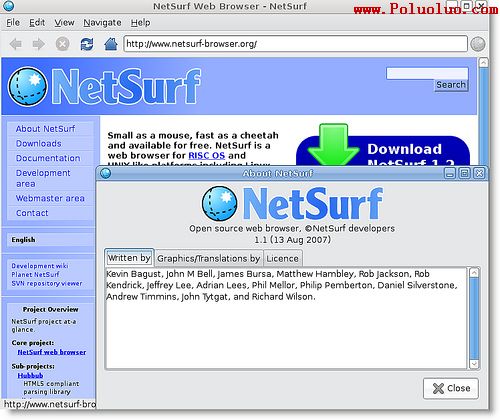Click the English language entry

point(23,240)
